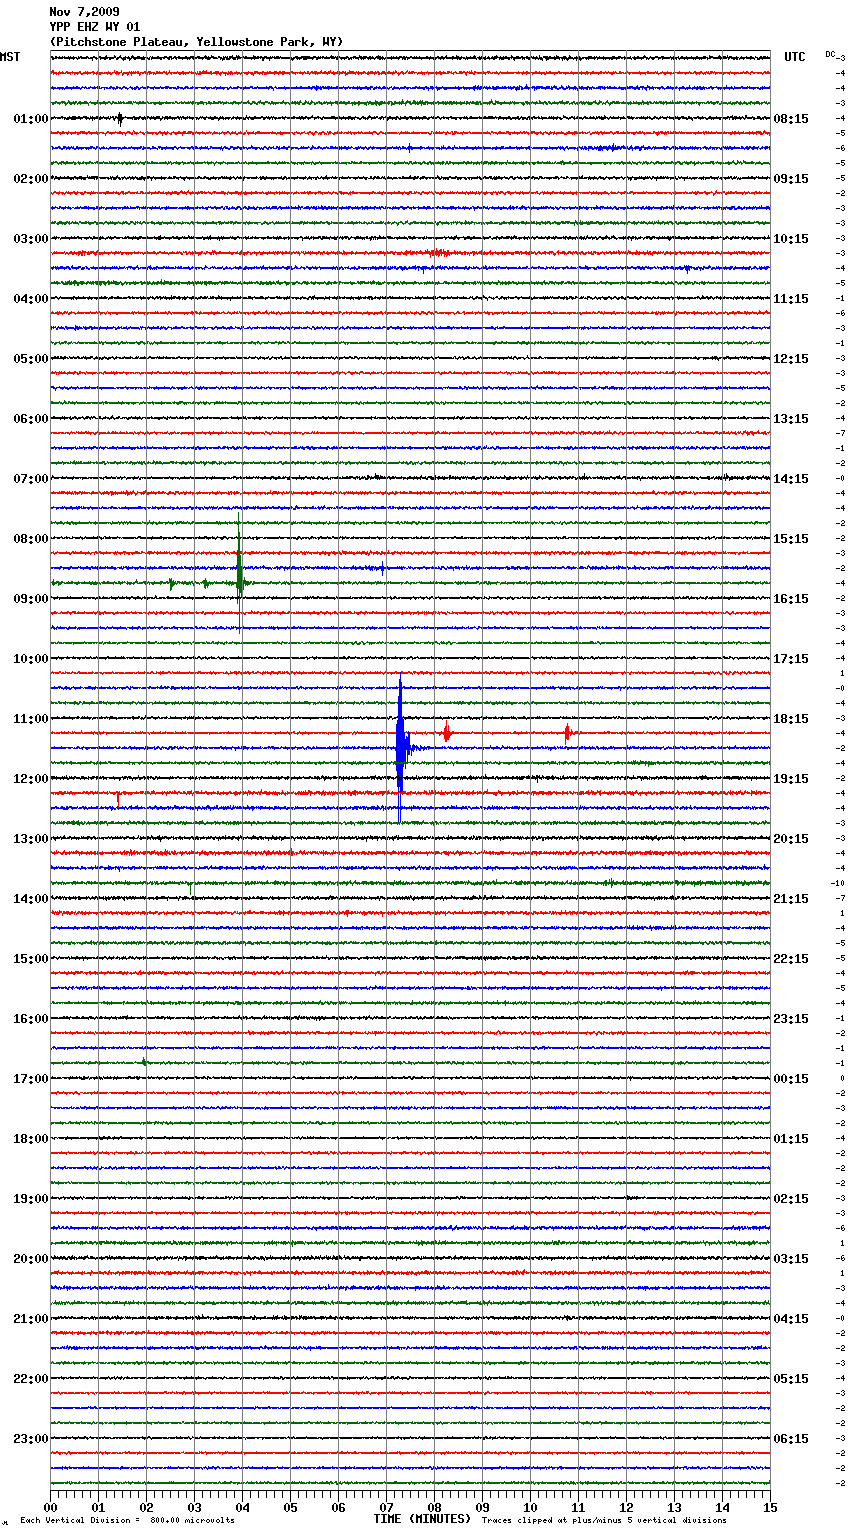Screen dimensions: 850x1534
Task: Click the large blue seismic event burst
Action: 400,748
